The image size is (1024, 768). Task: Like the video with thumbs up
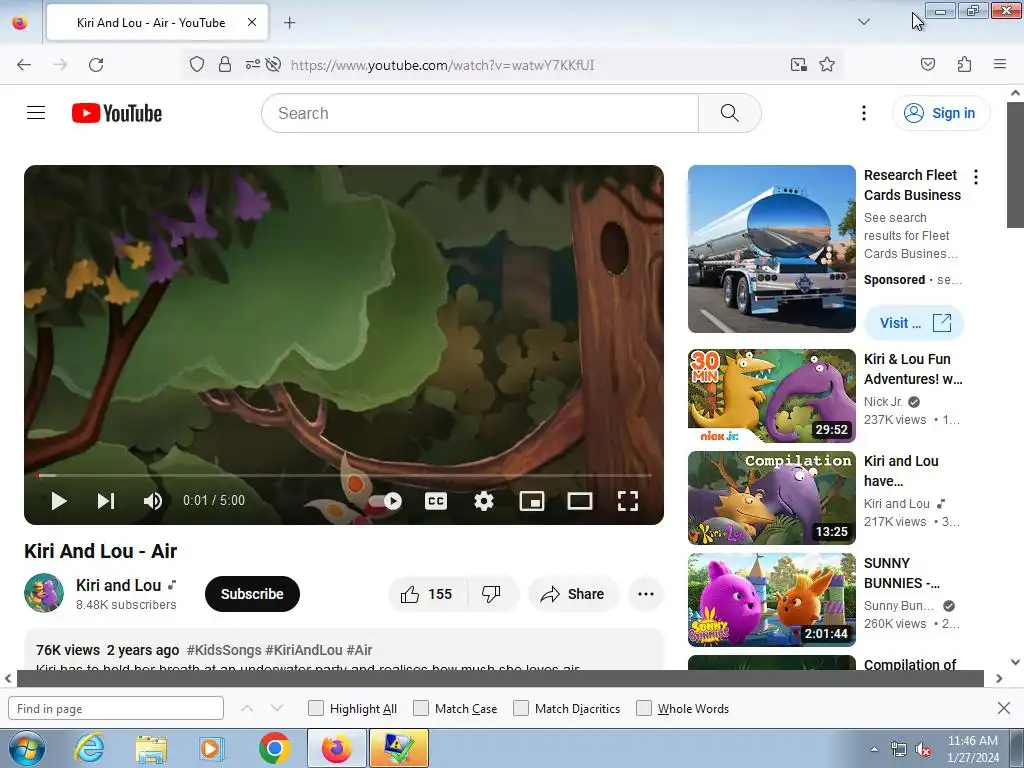coord(426,594)
